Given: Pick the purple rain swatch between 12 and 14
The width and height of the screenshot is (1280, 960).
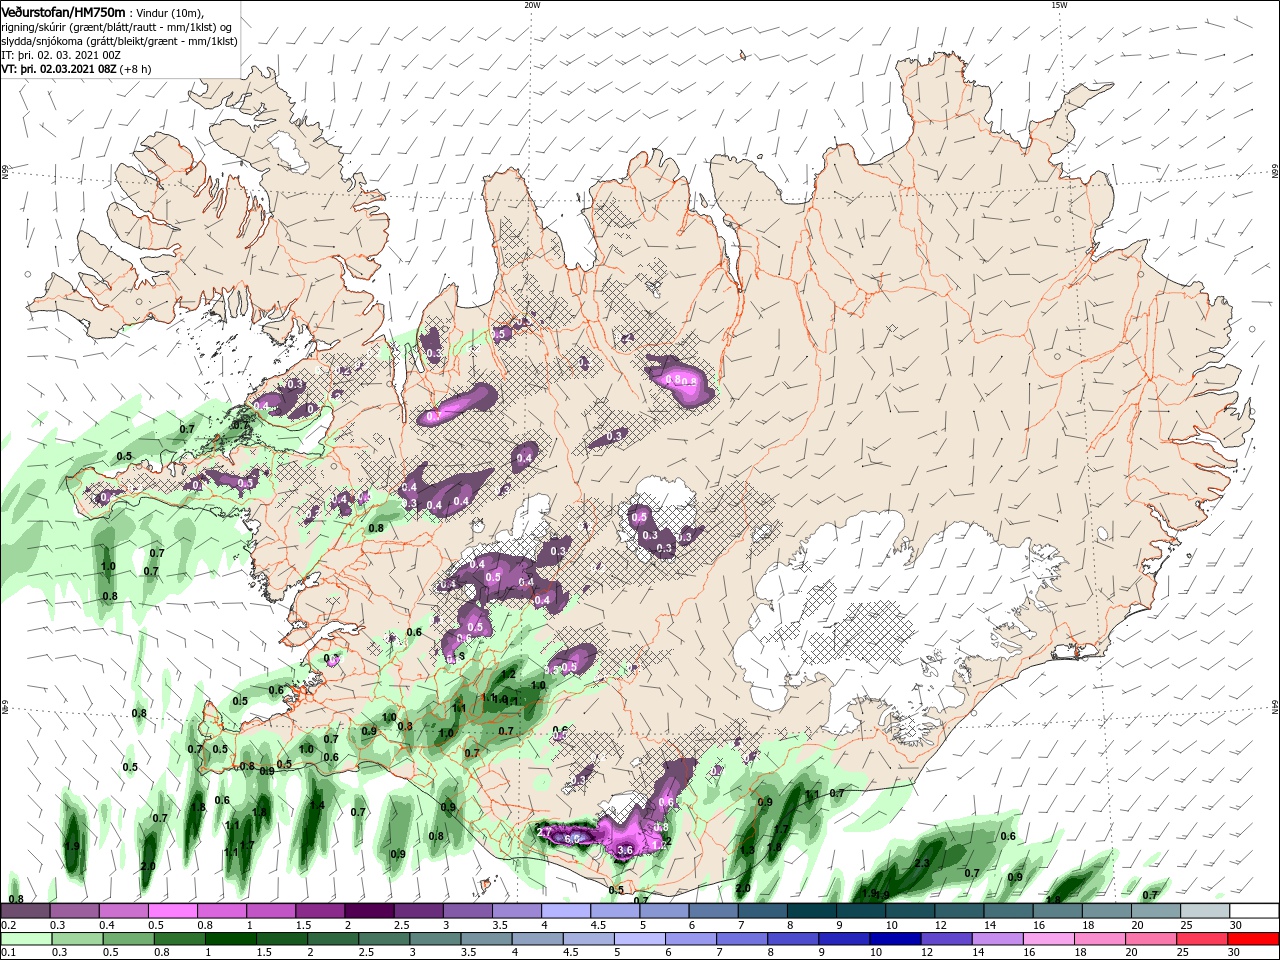Looking at the screenshot, I should (947, 939).
